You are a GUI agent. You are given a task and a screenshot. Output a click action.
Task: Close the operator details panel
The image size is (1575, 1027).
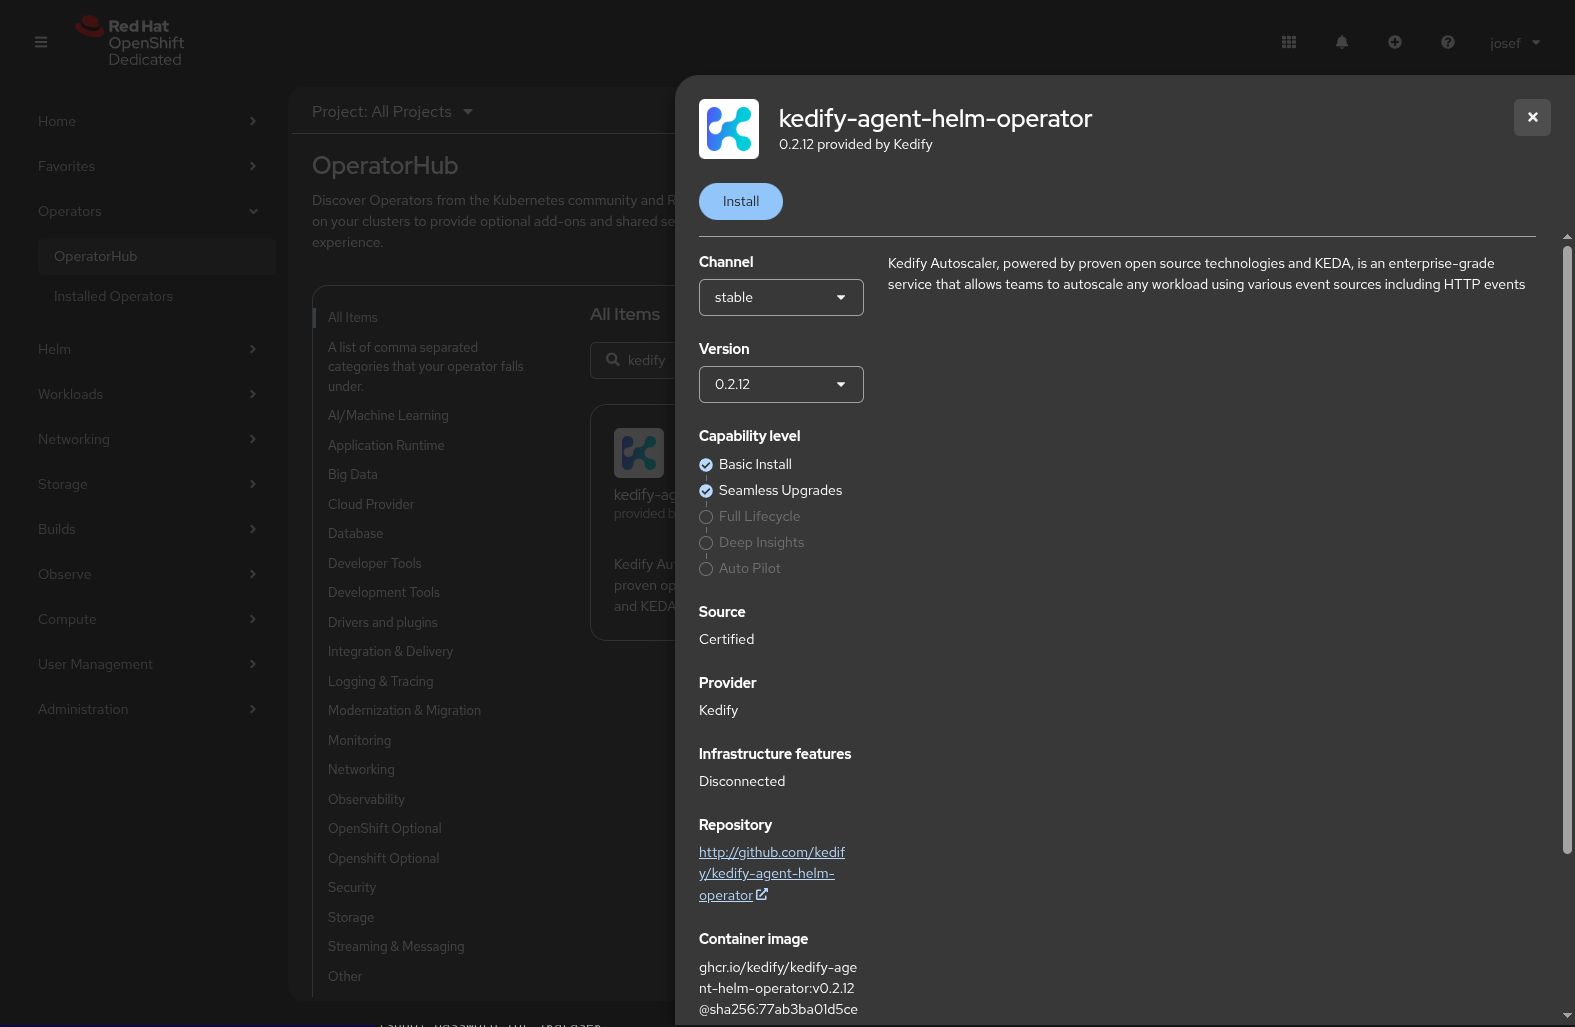click(1532, 117)
